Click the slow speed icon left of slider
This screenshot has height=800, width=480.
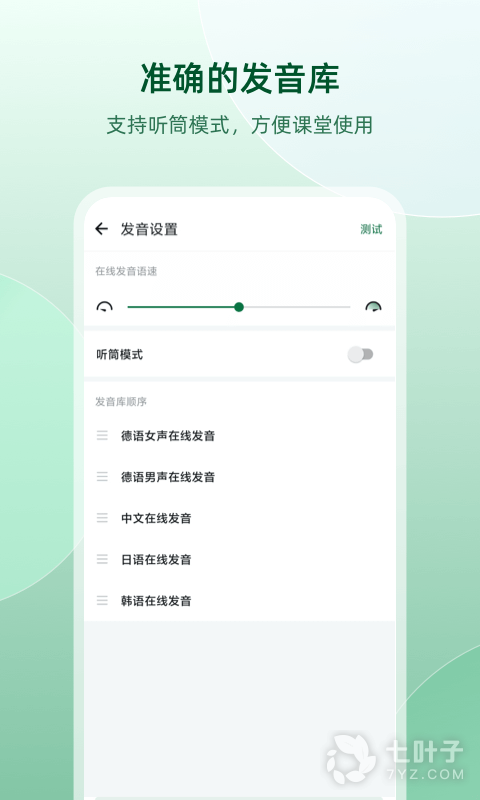click(x=105, y=306)
